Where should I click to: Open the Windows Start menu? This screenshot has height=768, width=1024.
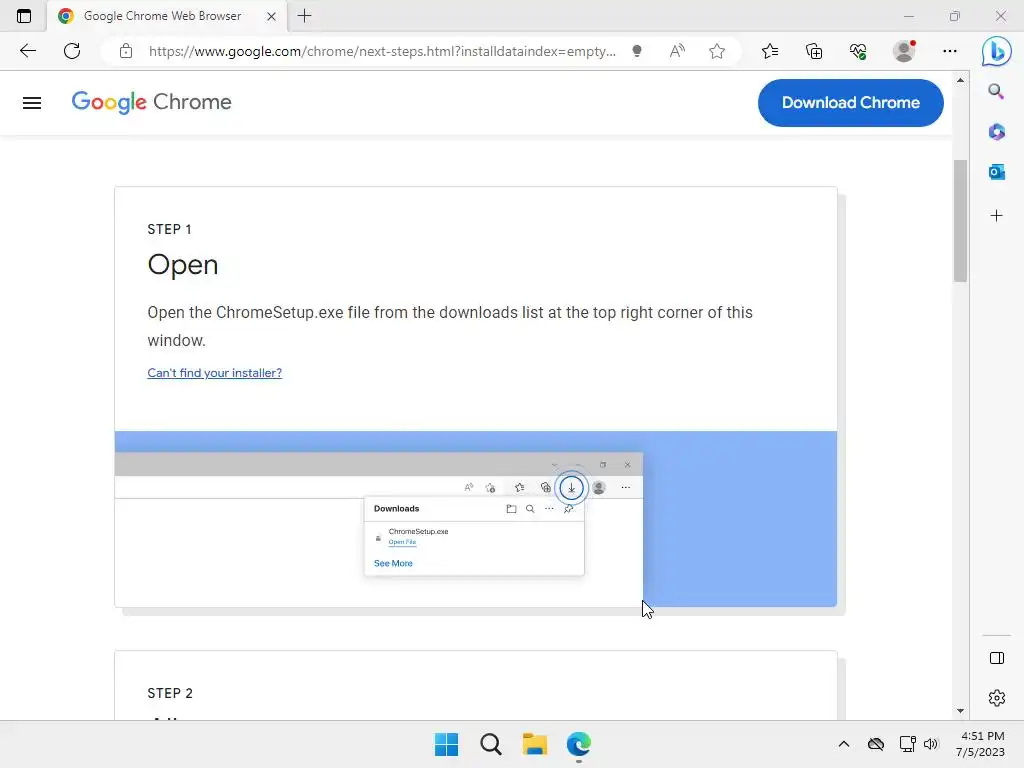(447, 744)
